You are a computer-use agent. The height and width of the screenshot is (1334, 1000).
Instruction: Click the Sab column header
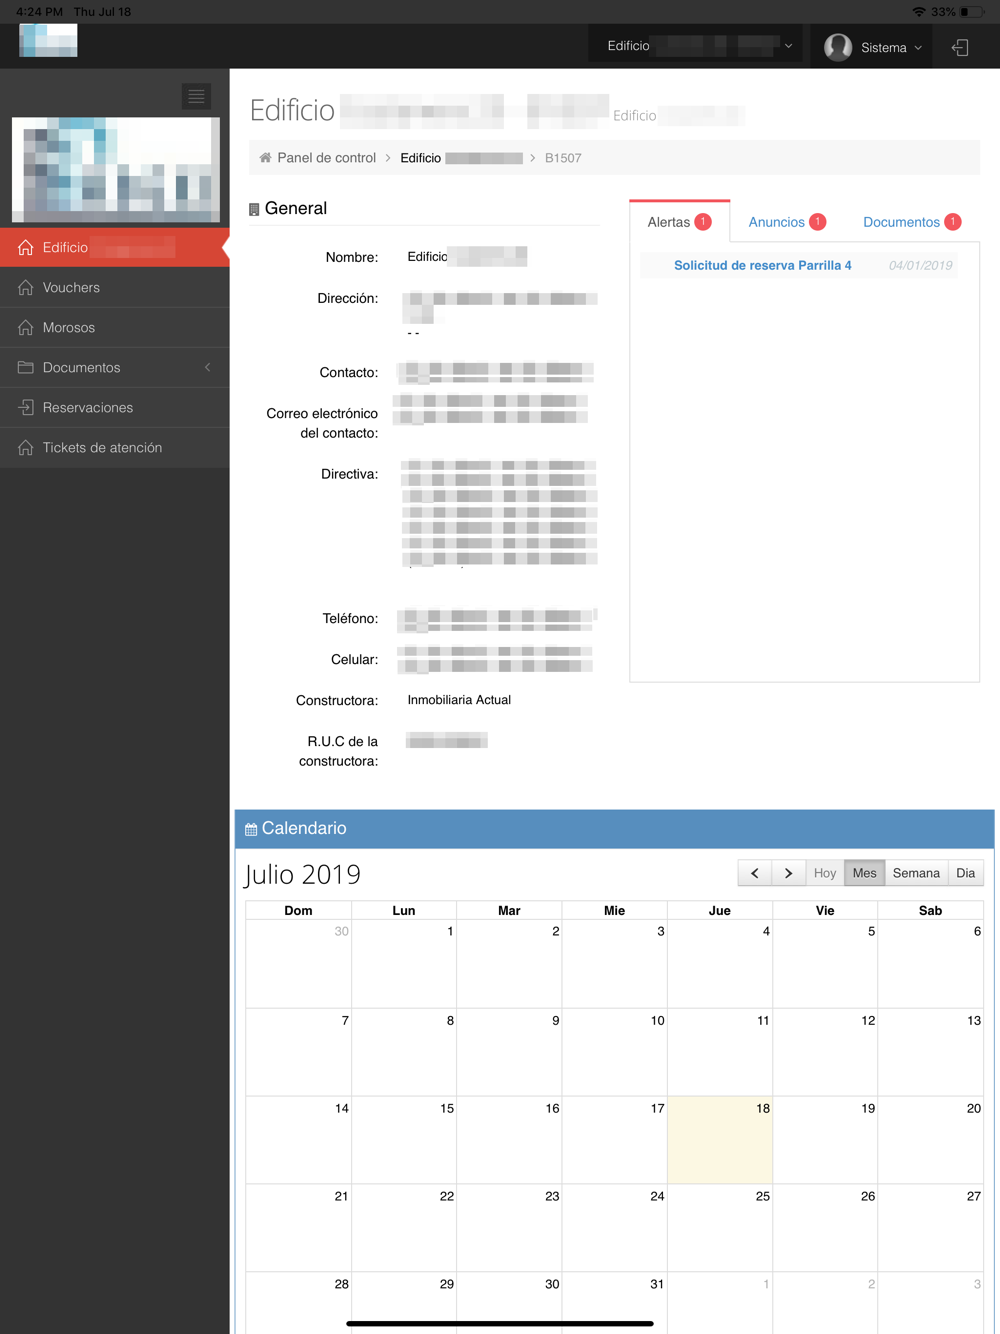click(x=930, y=910)
